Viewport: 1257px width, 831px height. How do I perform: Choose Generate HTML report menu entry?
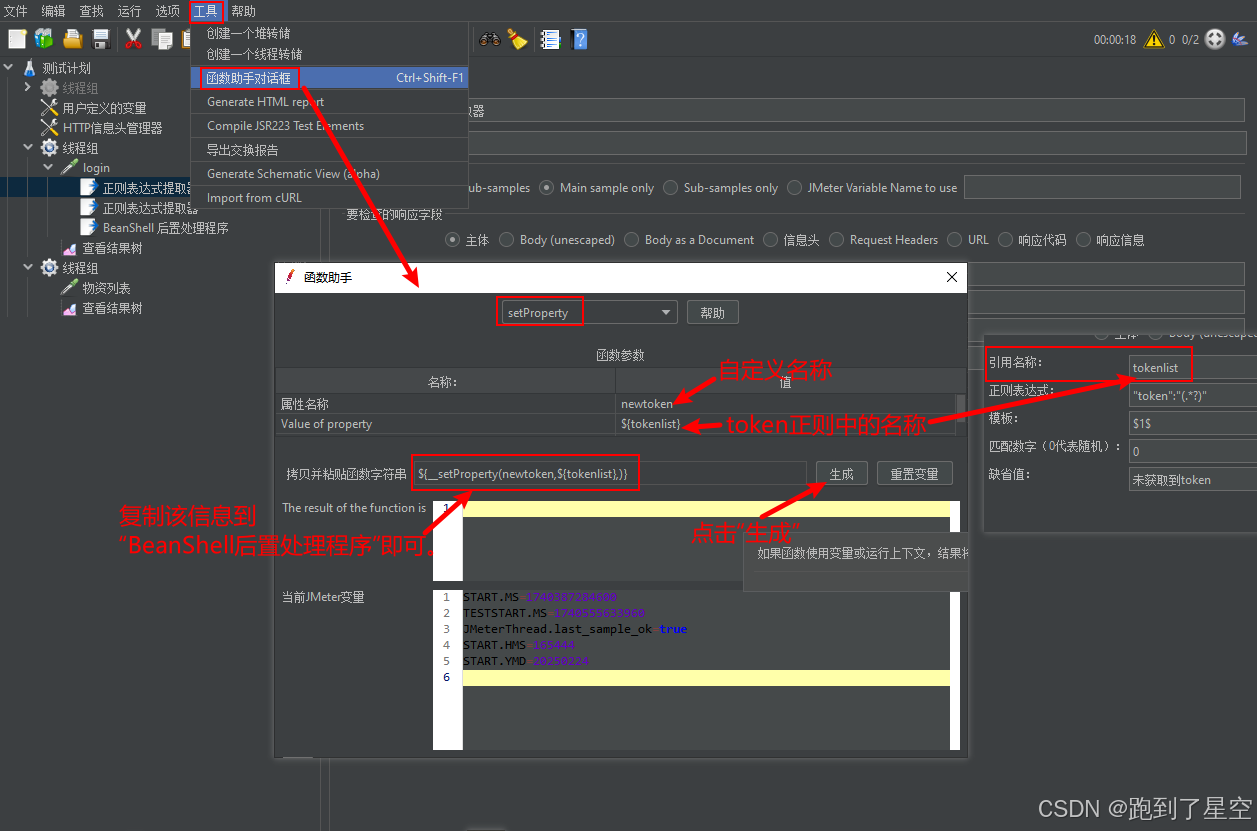pyautogui.click(x=329, y=102)
